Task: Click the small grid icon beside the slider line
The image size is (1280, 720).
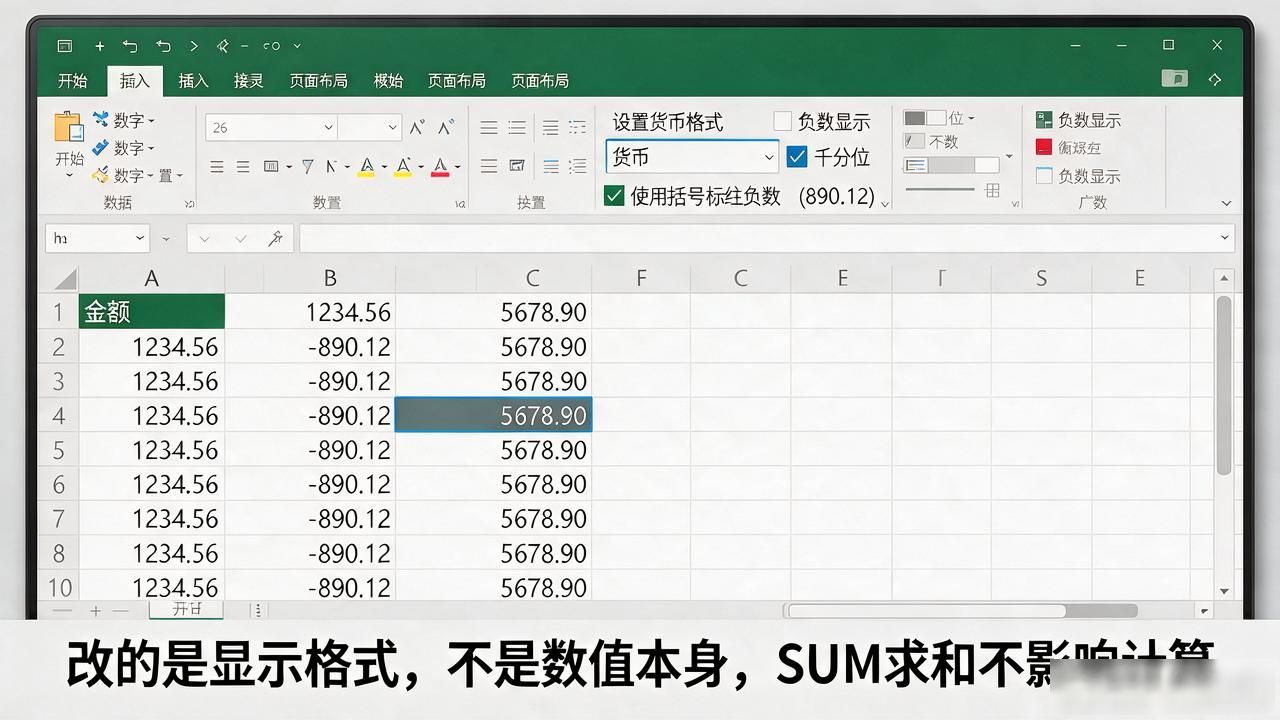Action: [992, 190]
